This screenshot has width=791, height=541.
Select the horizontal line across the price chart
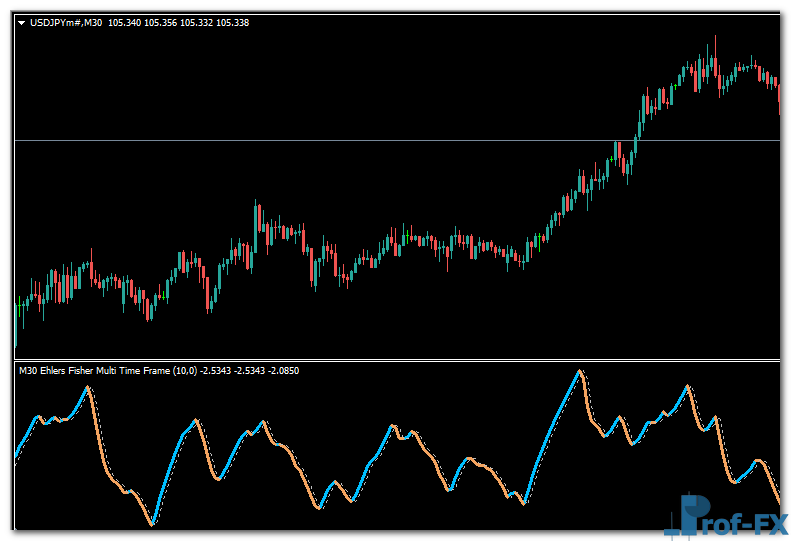pos(300,141)
